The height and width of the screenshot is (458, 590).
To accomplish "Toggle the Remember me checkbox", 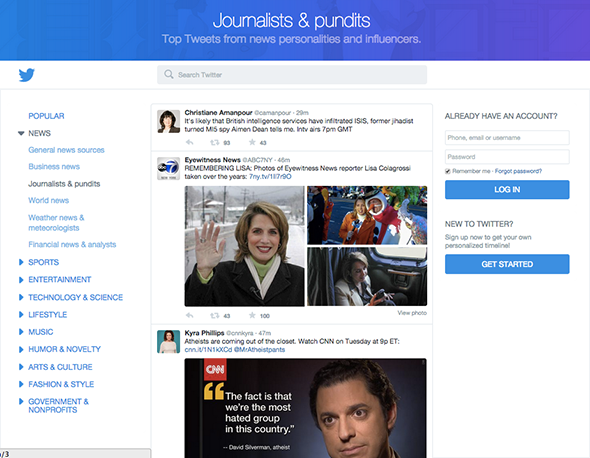I will pos(448,171).
